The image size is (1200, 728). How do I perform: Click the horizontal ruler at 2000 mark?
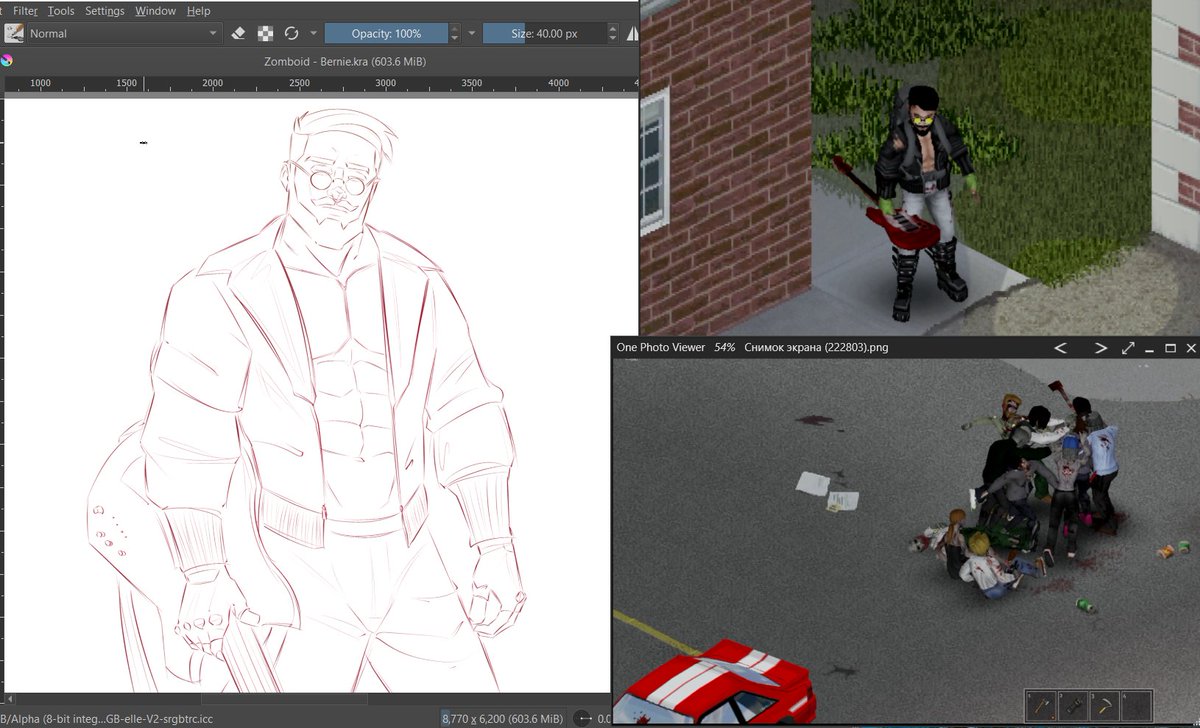coord(213,83)
